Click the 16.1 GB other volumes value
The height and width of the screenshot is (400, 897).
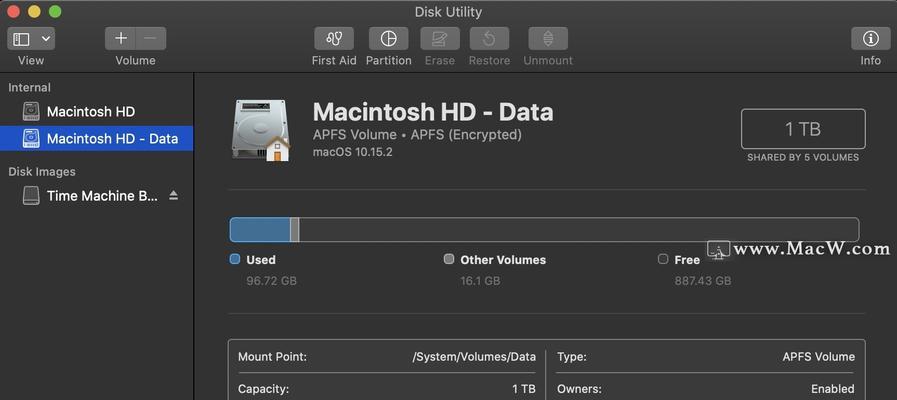pos(481,281)
